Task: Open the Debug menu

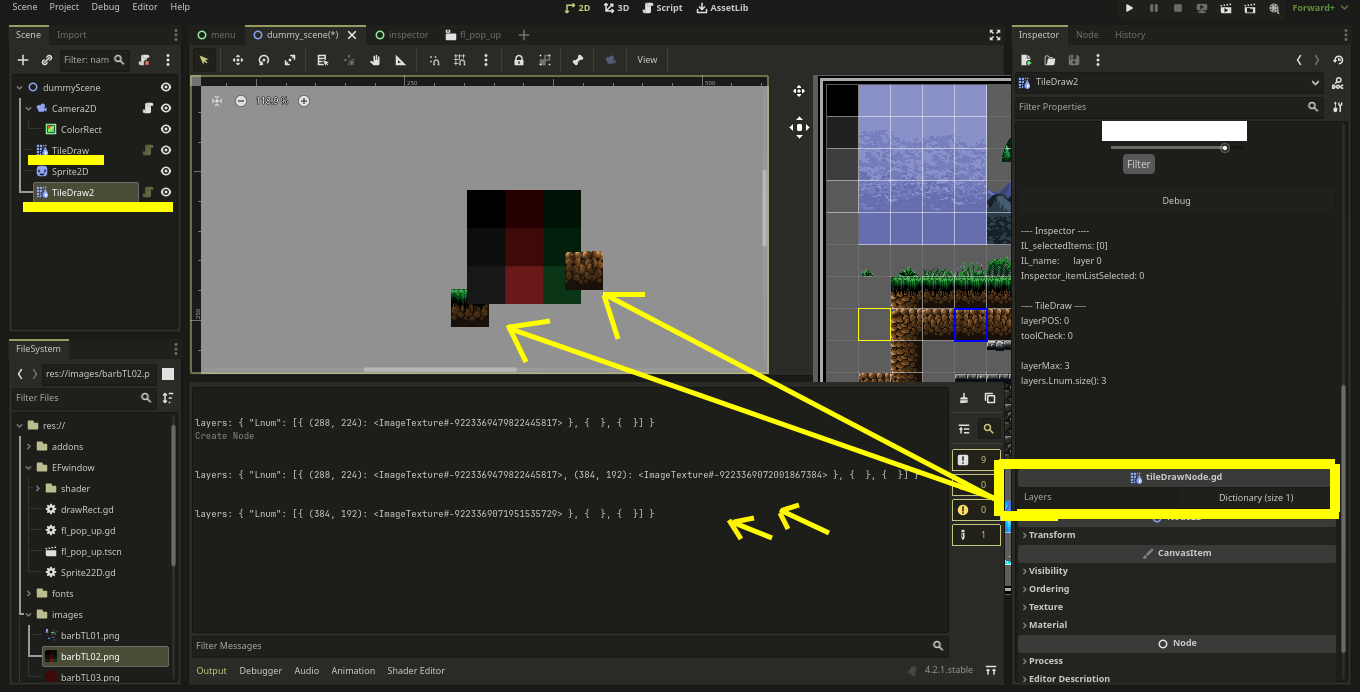Action: (105, 7)
